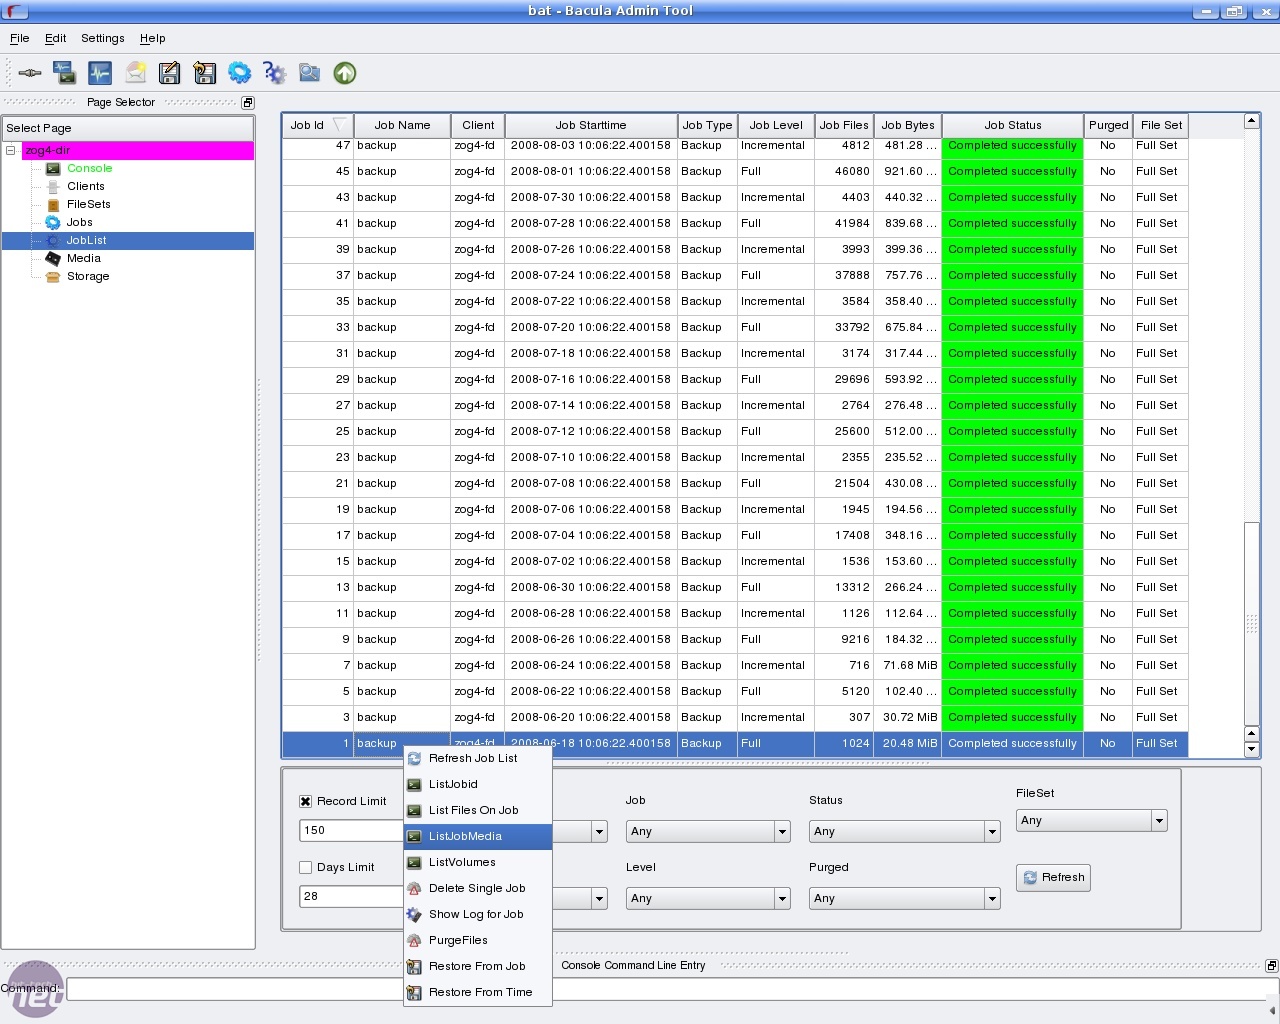Sort by the Job Id column header
The height and width of the screenshot is (1024, 1280).
tap(318, 125)
